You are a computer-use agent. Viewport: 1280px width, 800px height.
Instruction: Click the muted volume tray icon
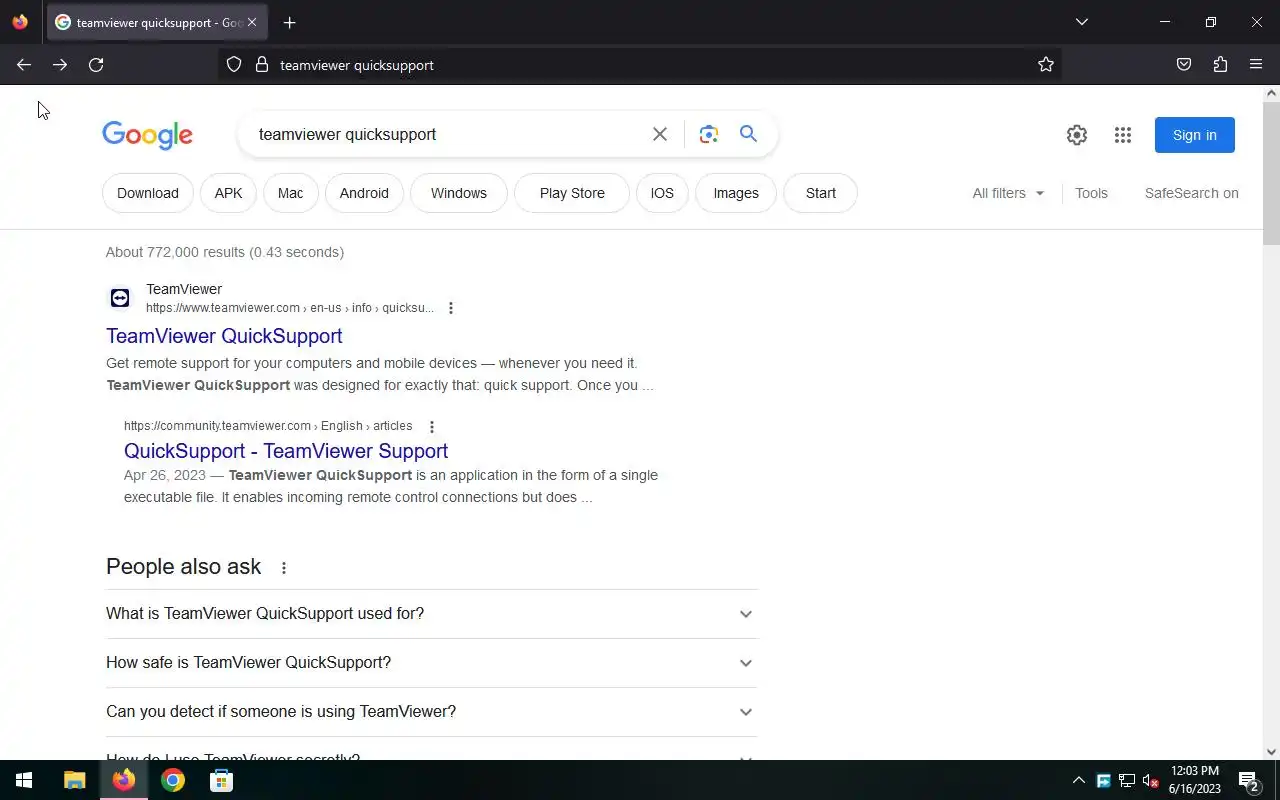tap(1151, 780)
